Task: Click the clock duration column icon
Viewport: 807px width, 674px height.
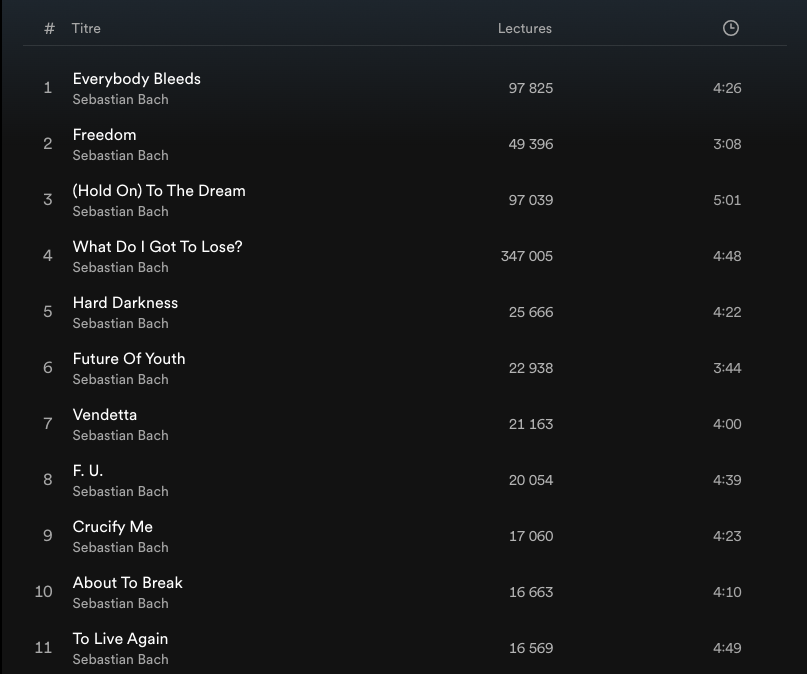Action: tap(730, 28)
